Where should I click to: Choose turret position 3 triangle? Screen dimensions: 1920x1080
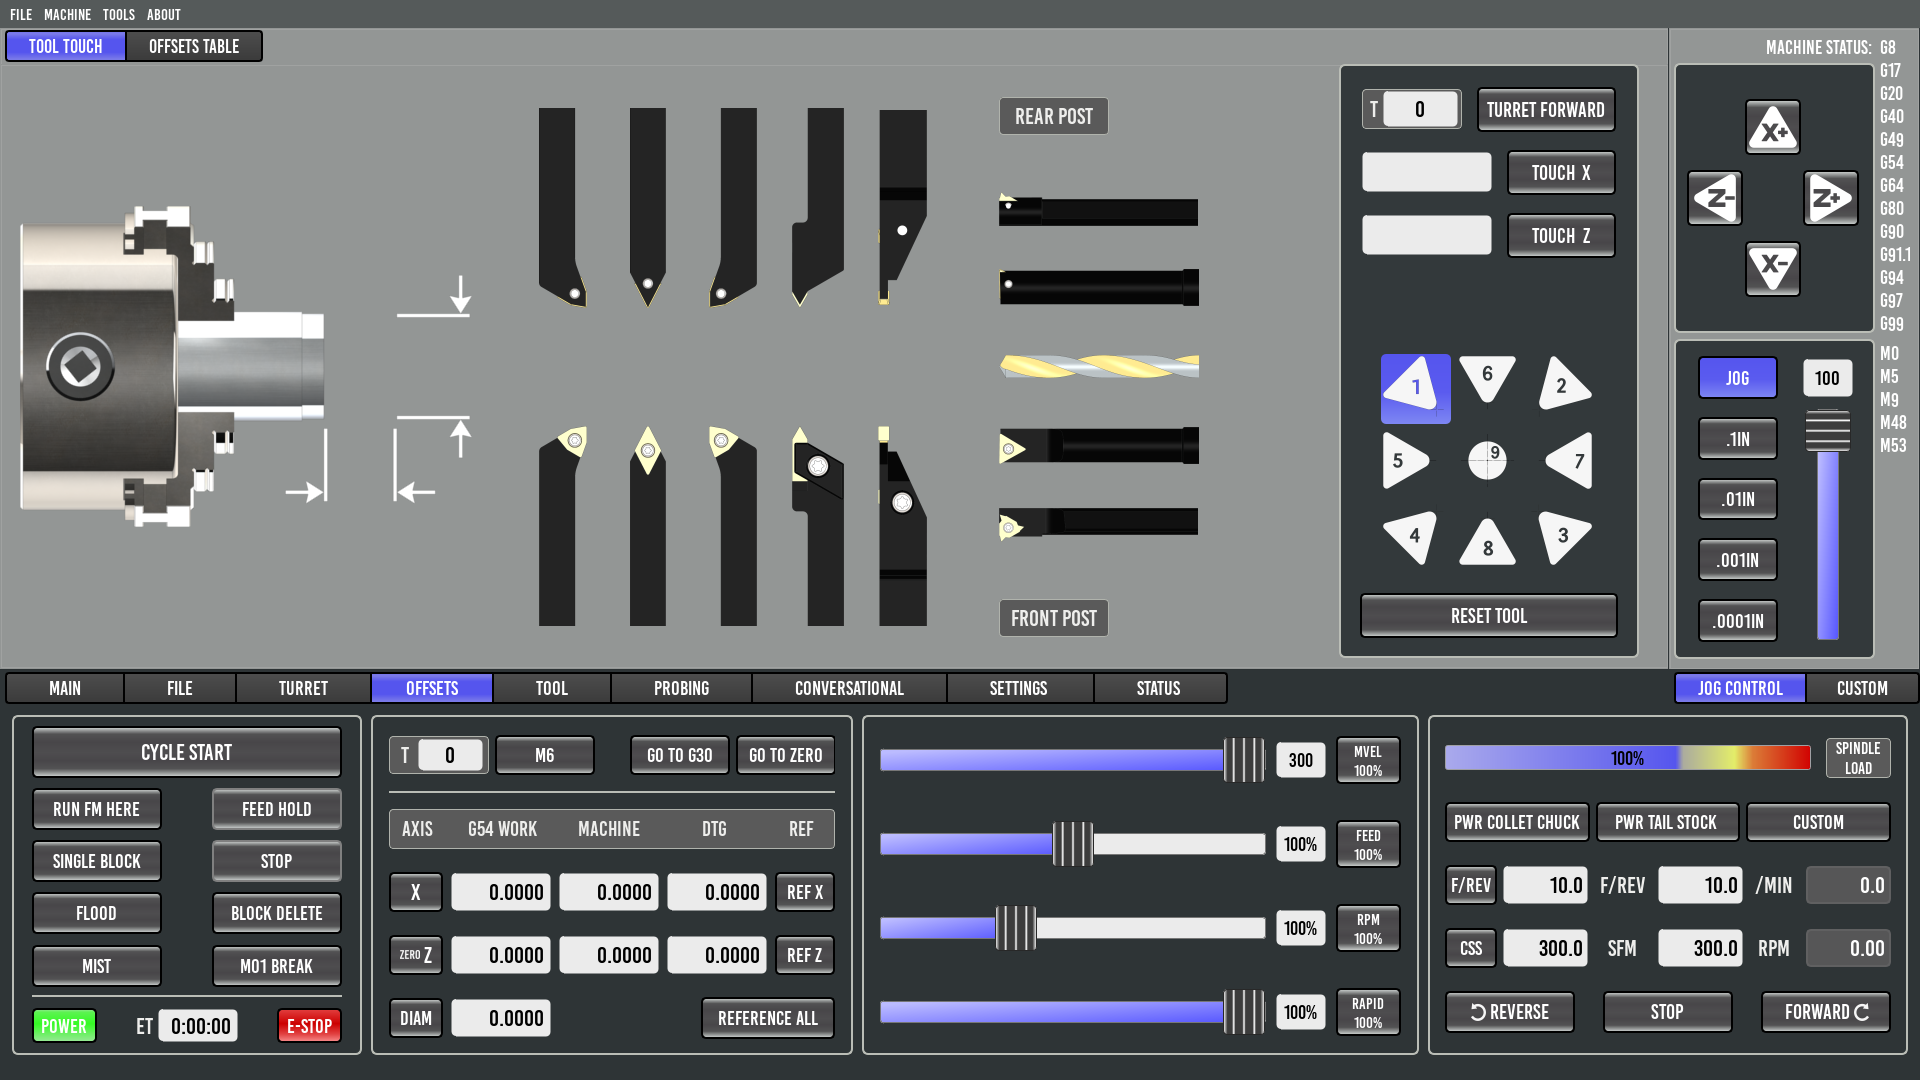tap(1562, 536)
